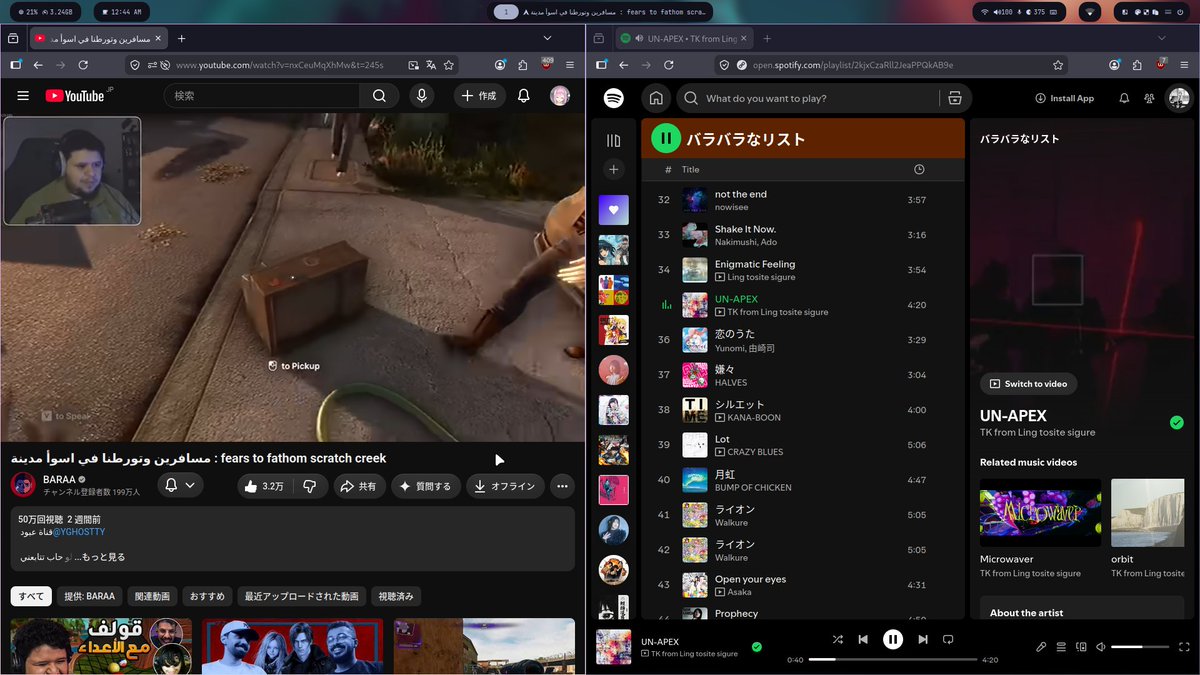Skip to next track in Spotify

pyautogui.click(x=923, y=639)
